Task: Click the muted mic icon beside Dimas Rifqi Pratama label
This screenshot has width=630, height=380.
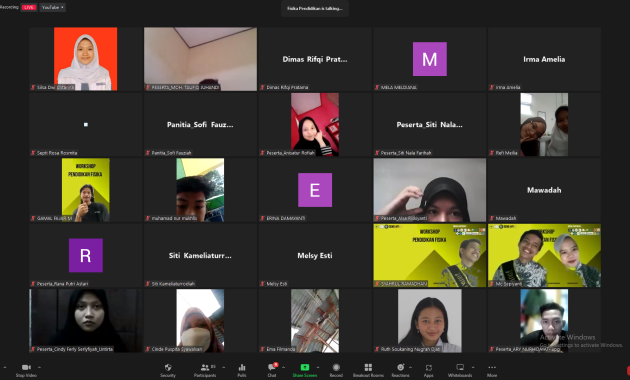Action: [x=262, y=87]
